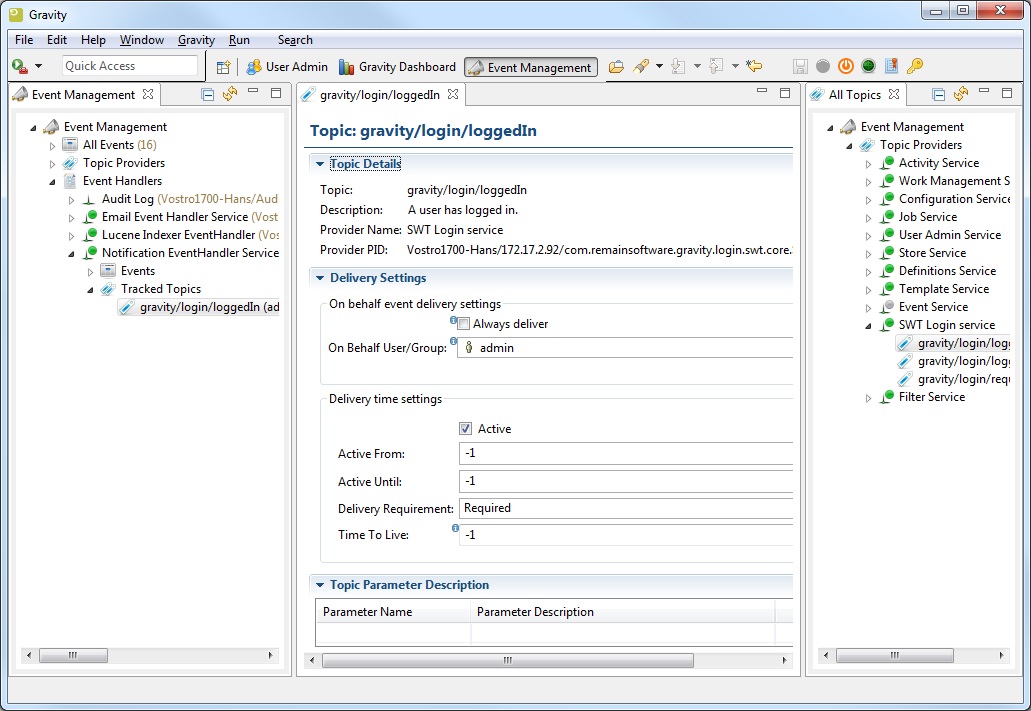Image resolution: width=1031 pixels, height=711 pixels.
Task: Collapse the Topic Details section
Action: 320,164
